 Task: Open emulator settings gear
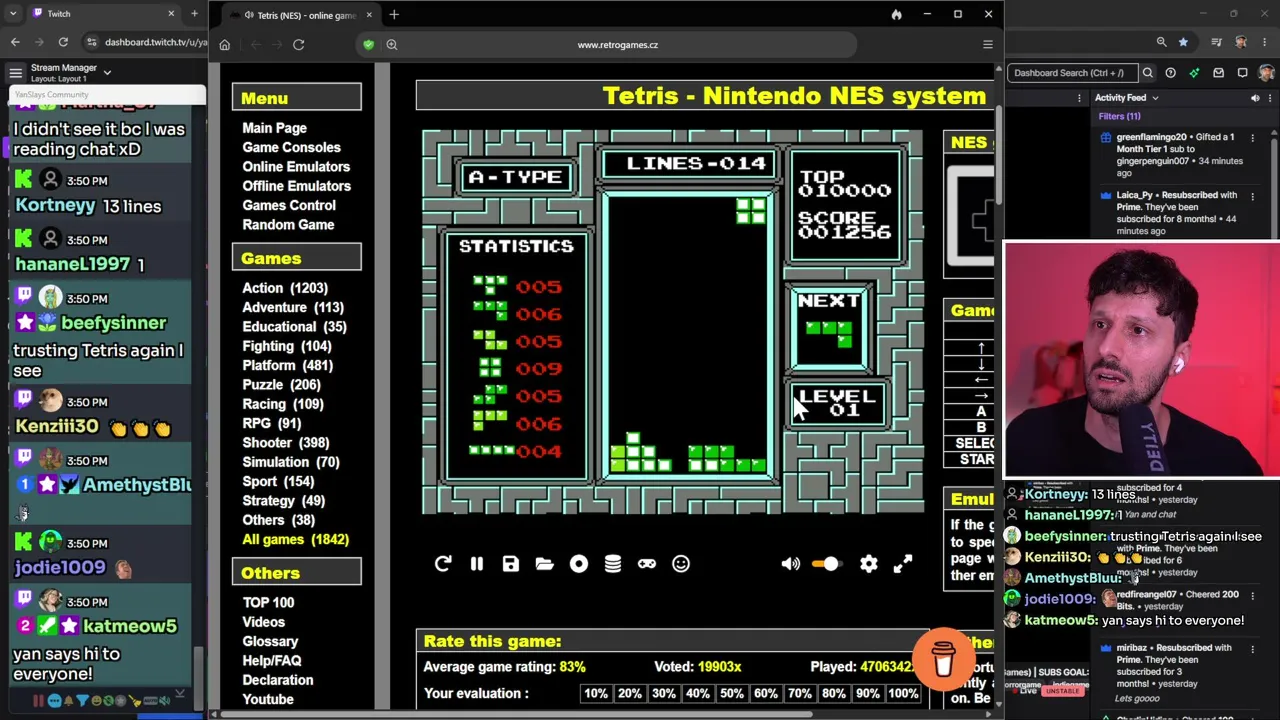[x=869, y=564]
